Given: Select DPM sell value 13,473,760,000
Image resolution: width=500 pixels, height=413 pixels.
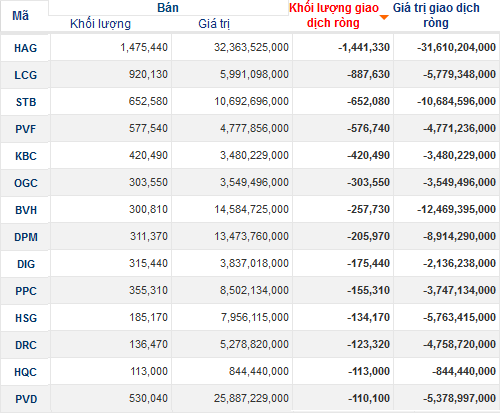Looking at the screenshot, I should tap(251, 236).
